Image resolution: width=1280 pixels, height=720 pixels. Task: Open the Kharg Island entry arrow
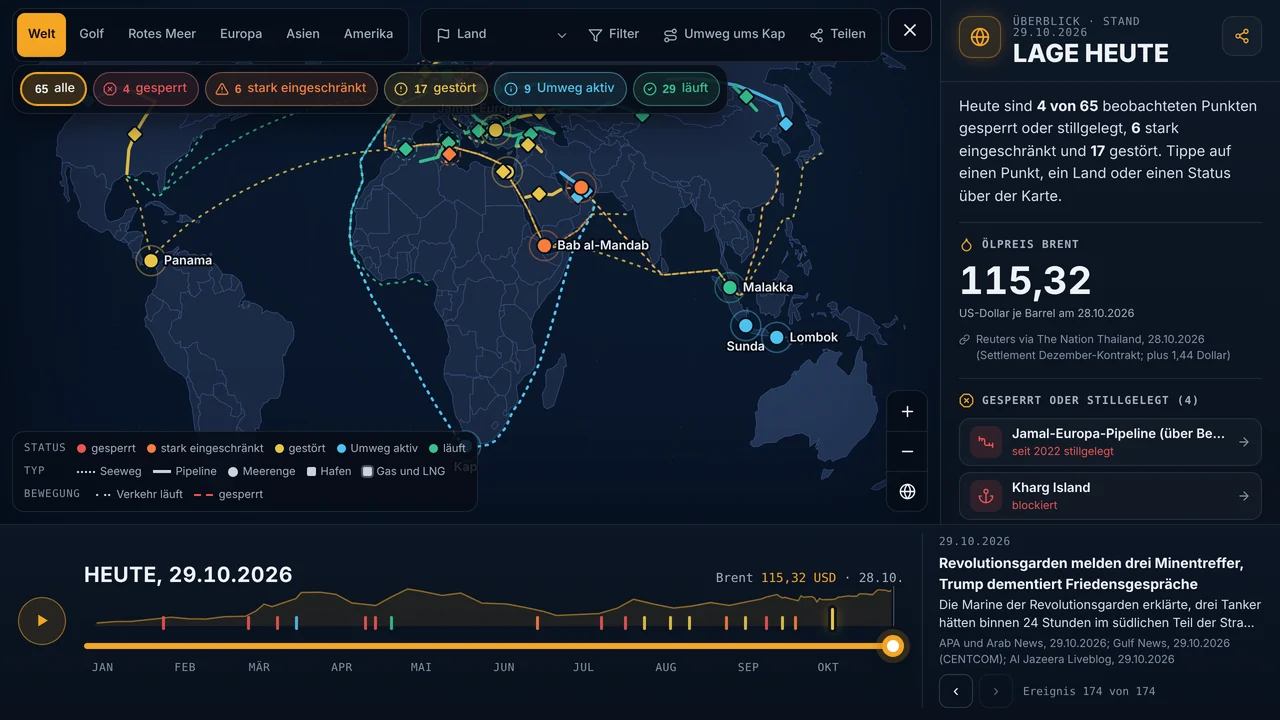[1244, 496]
